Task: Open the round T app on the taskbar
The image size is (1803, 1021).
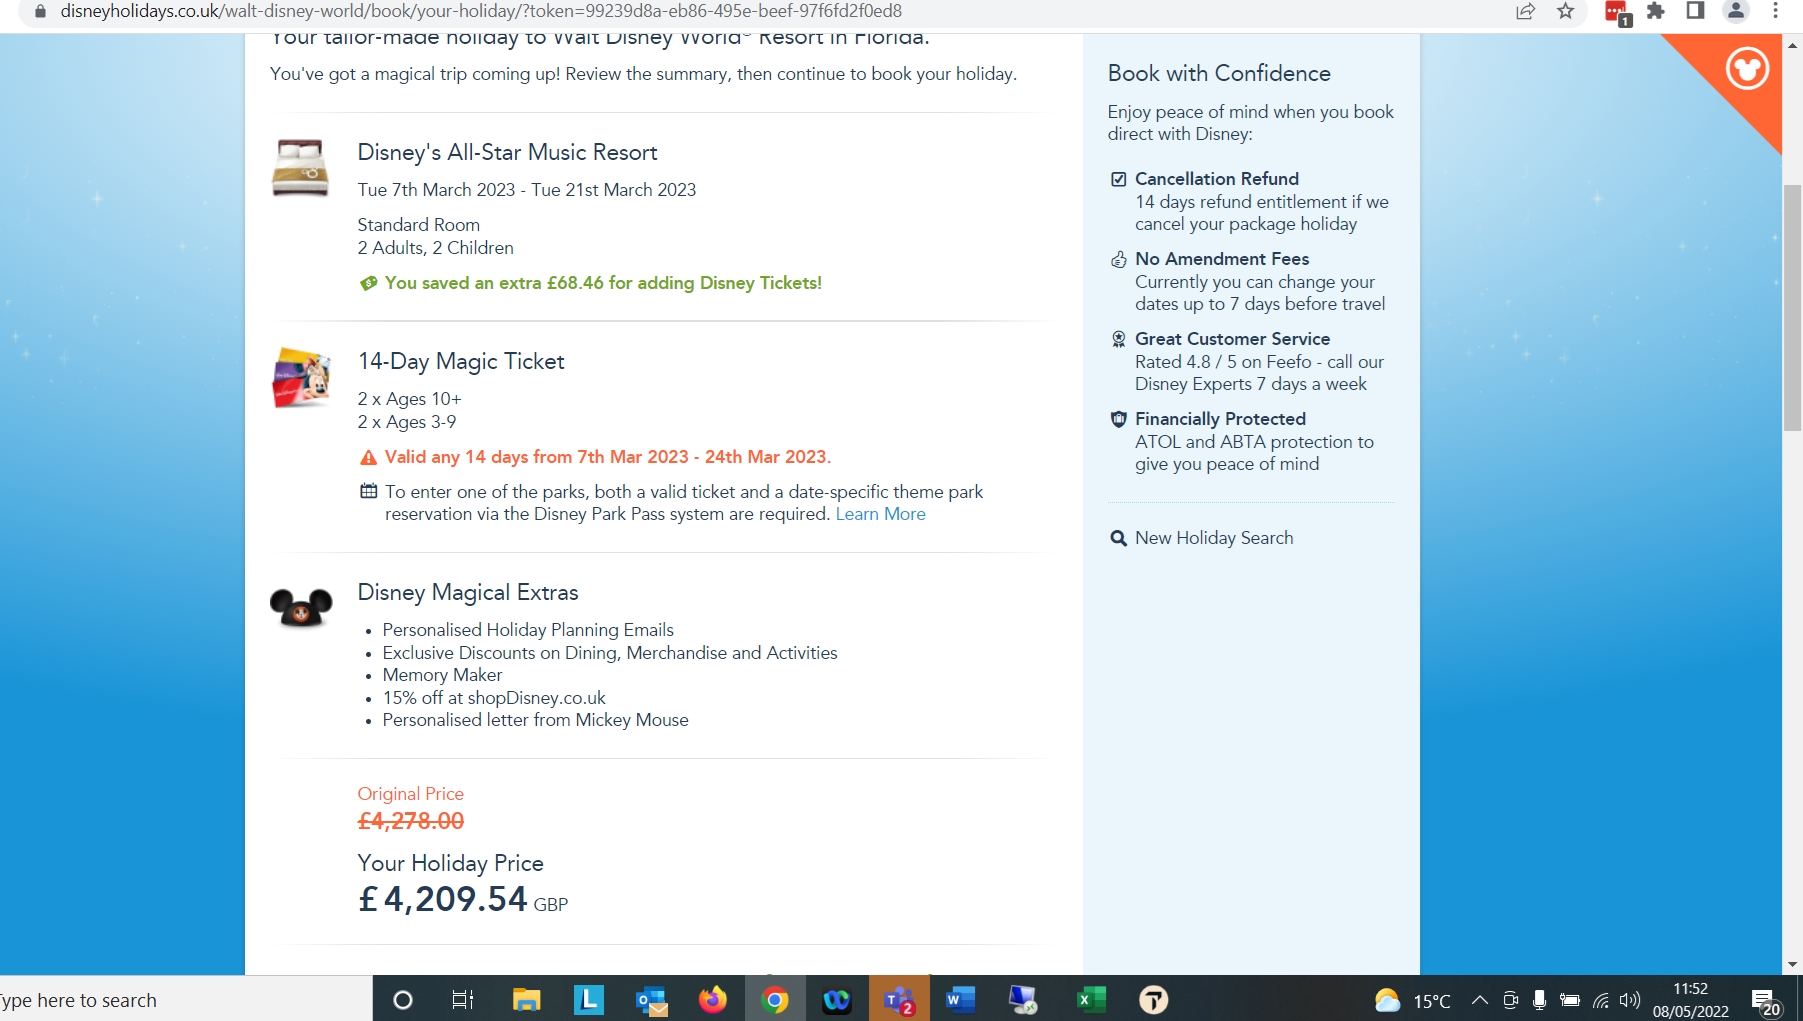Action: [x=1153, y=1000]
